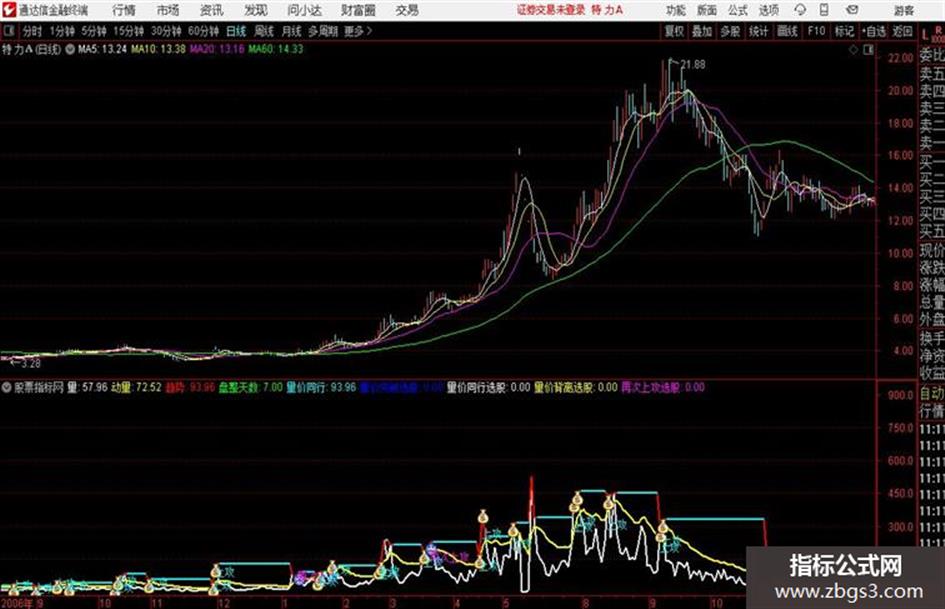Switch to 60分钟 chart period

click(x=203, y=31)
